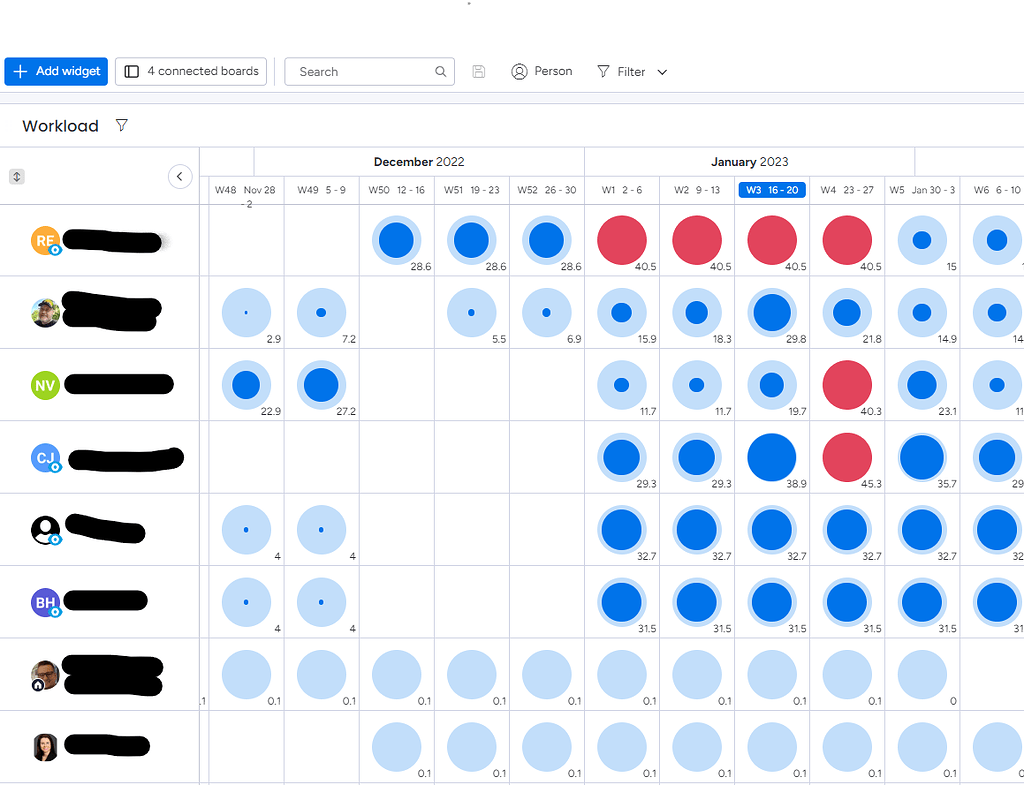
Task: Open the red 45.3 overload bubble
Action: (846, 457)
